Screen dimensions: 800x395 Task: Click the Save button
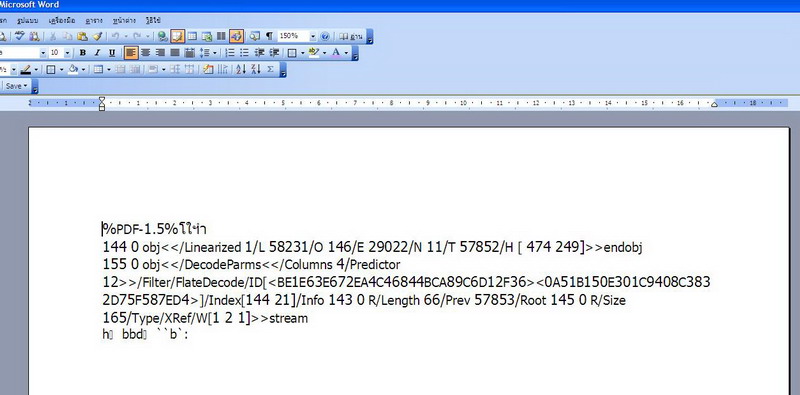click(x=16, y=86)
